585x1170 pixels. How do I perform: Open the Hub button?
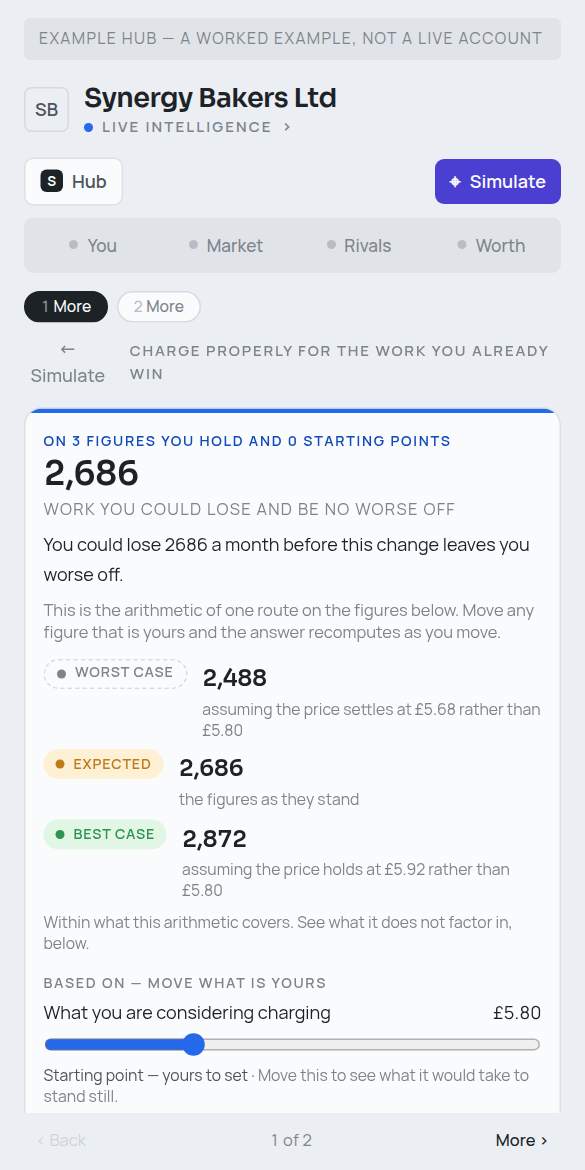tap(73, 181)
